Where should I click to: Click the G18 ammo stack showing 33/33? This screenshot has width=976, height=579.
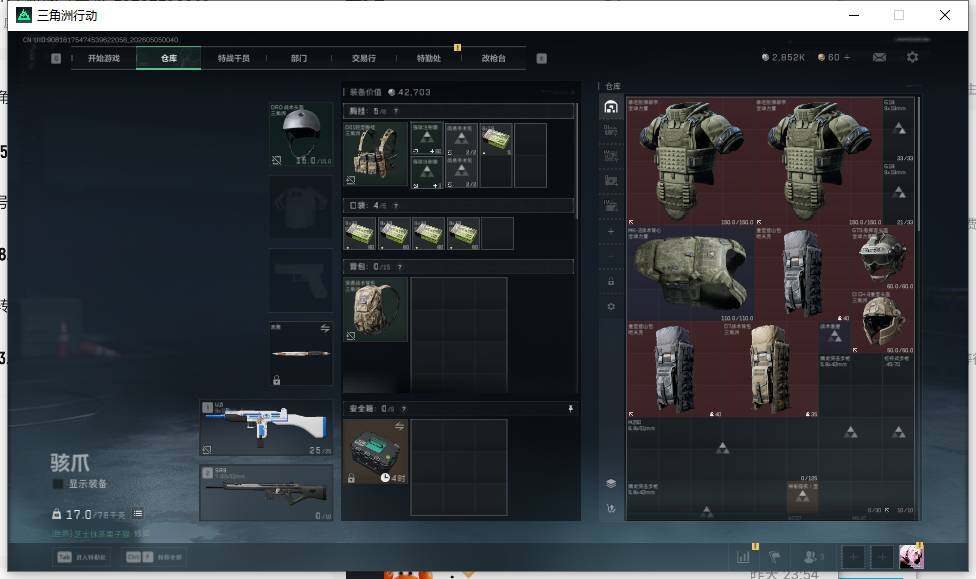coord(899,129)
